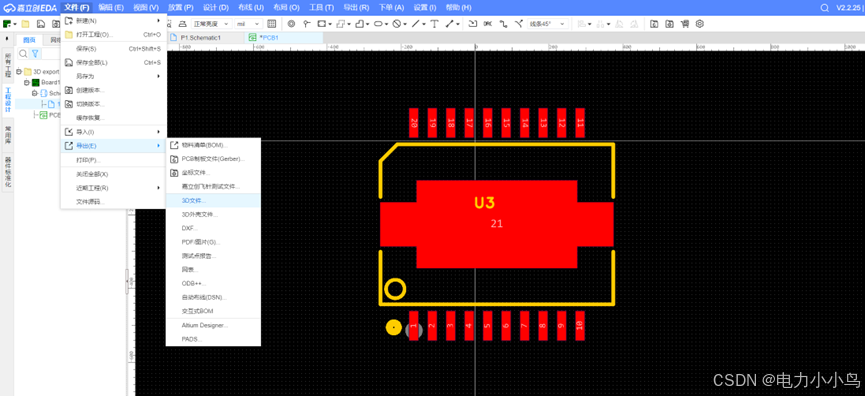Open the 视图 (V) menu
The width and height of the screenshot is (865, 396).
[x=146, y=8]
